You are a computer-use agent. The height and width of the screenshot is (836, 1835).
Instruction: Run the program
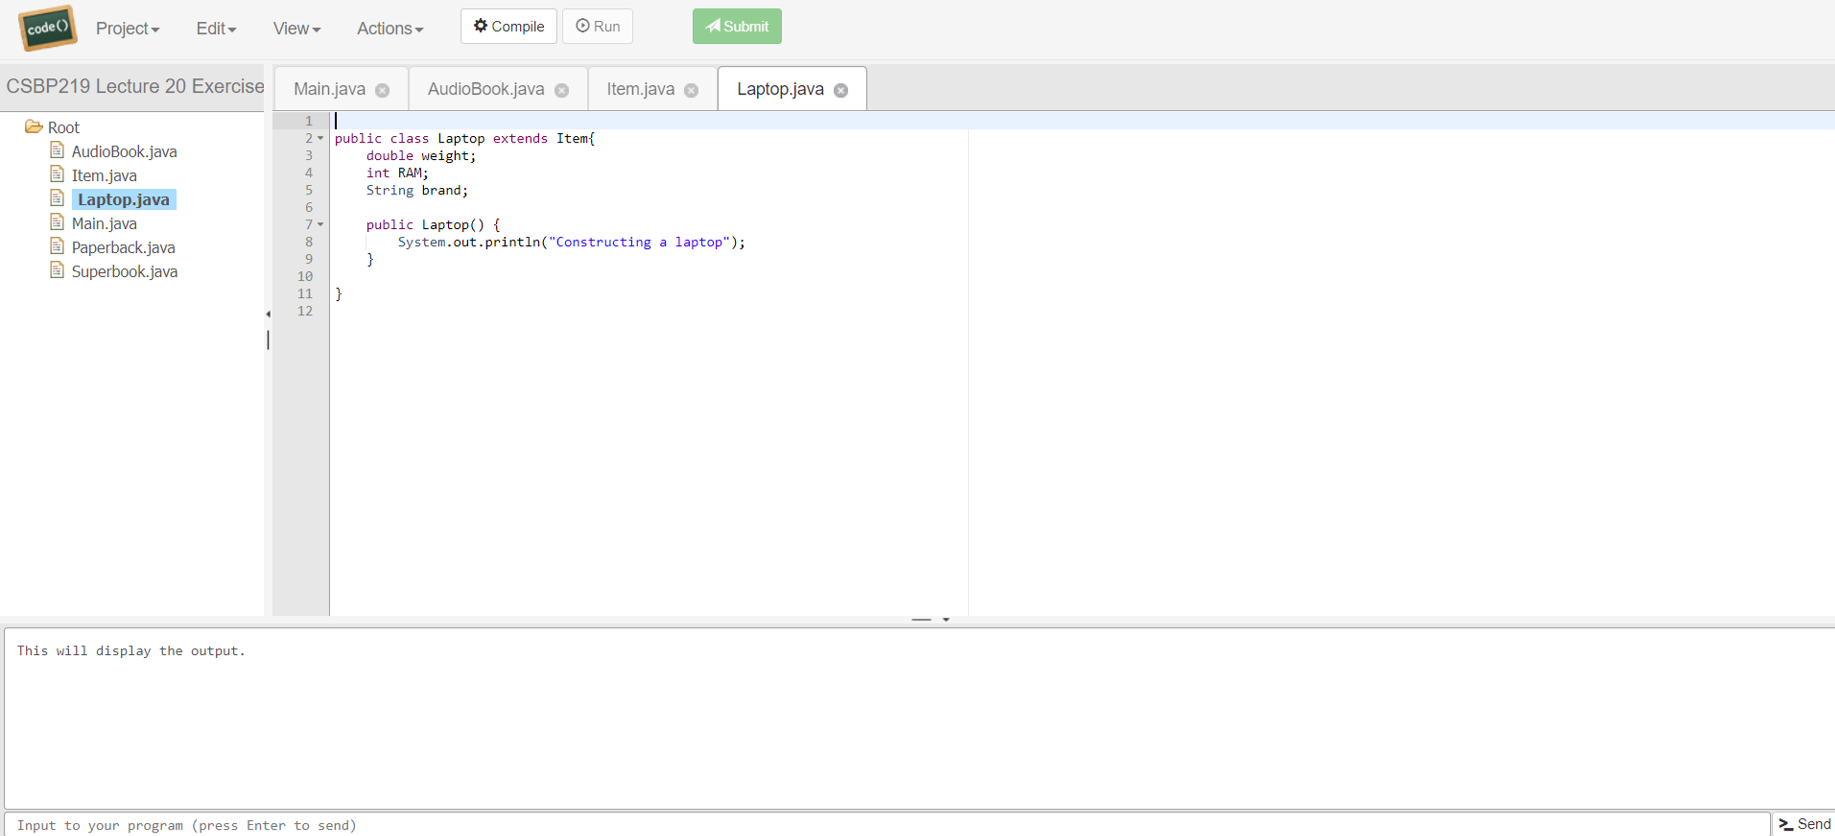[598, 26]
